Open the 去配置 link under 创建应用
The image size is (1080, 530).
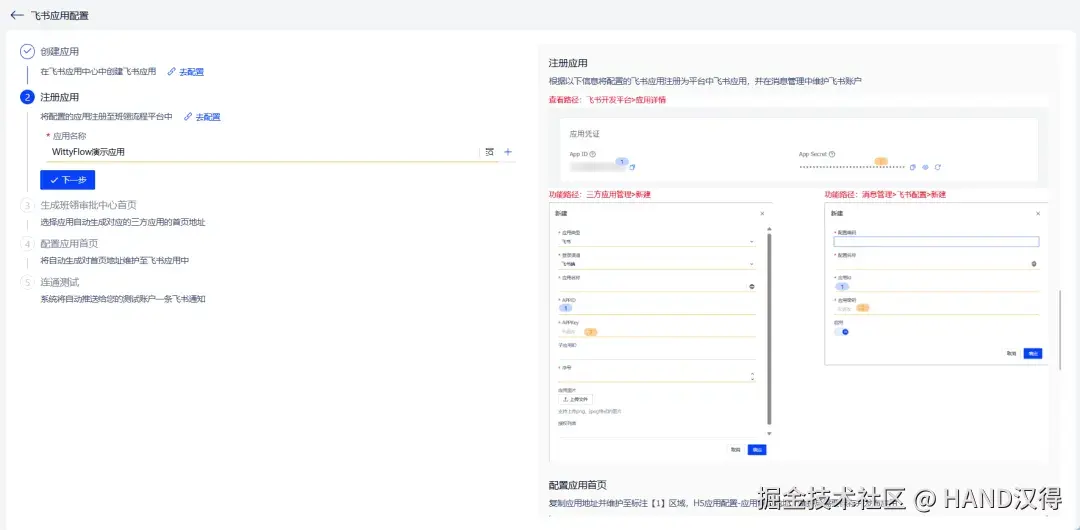tap(191, 72)
